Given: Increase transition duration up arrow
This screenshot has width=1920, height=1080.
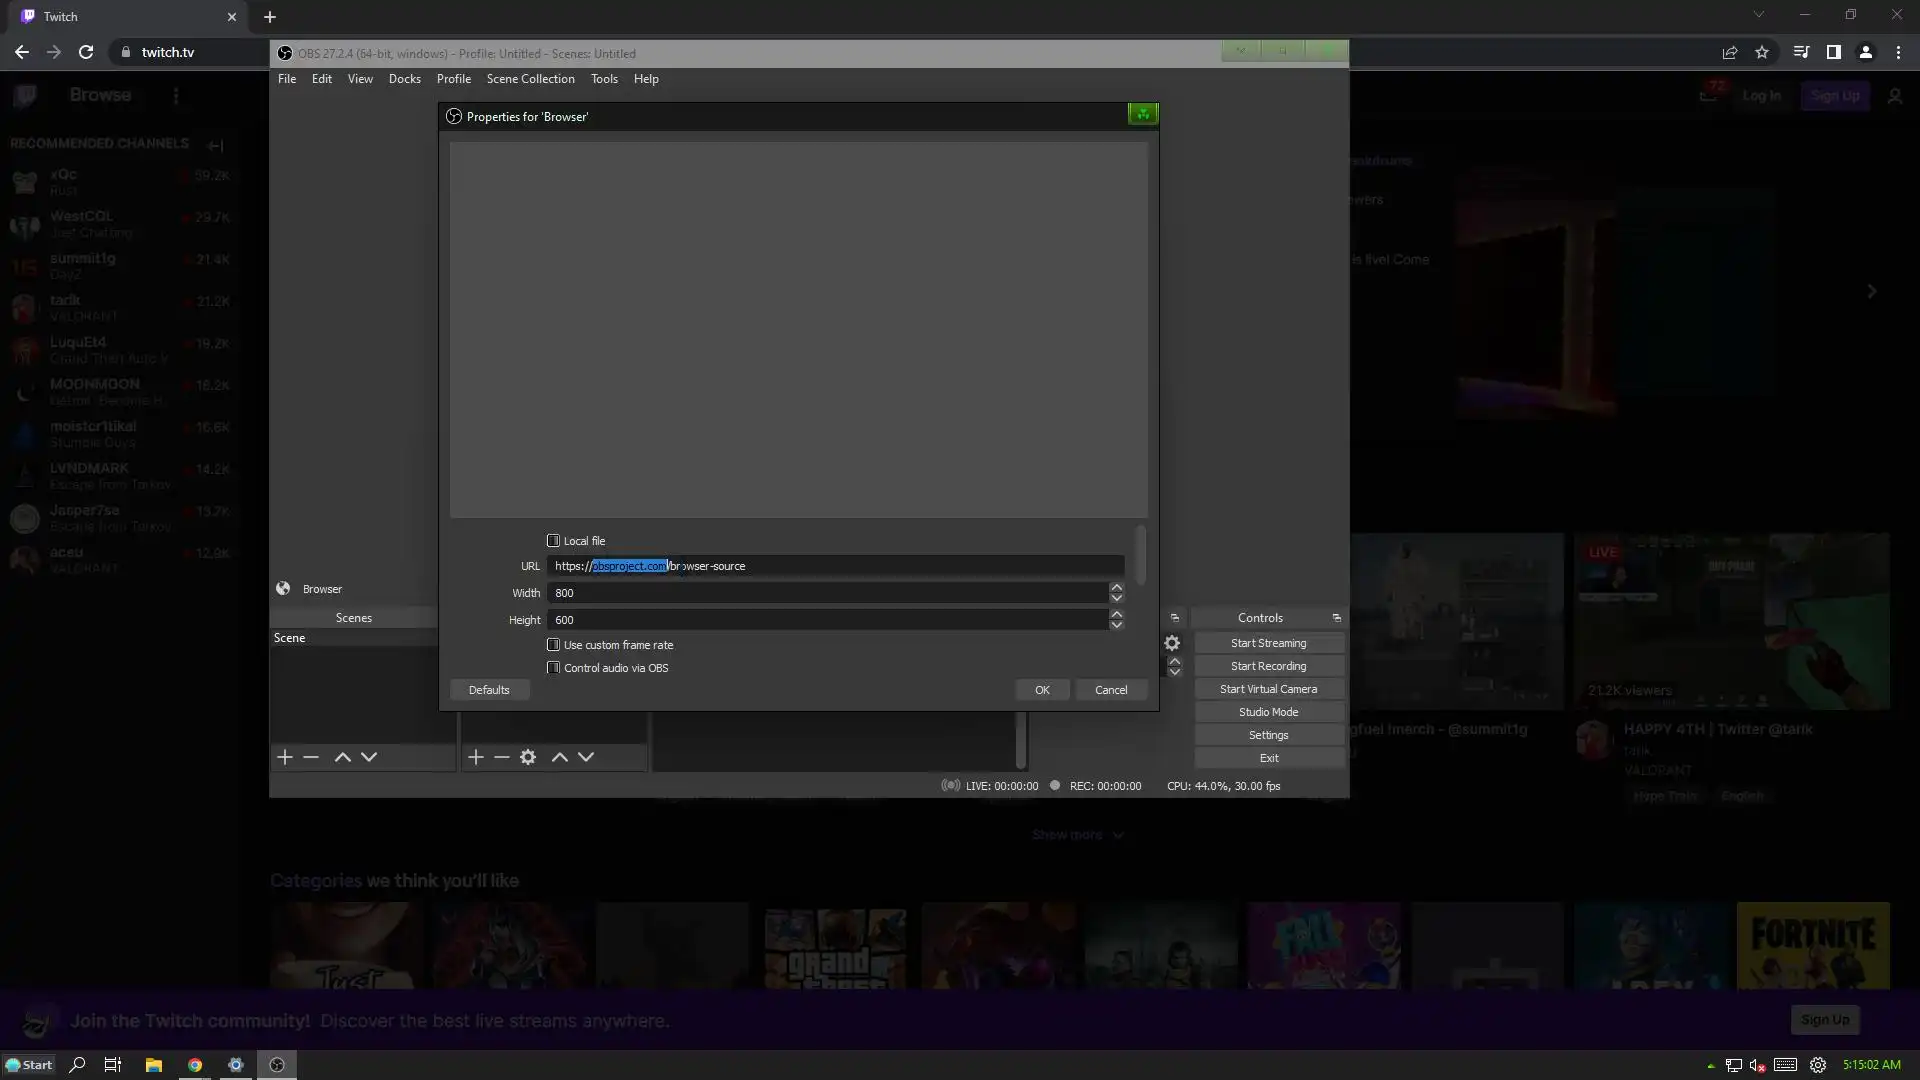Looking at the screenshot, I should [x=1175, y=661].
